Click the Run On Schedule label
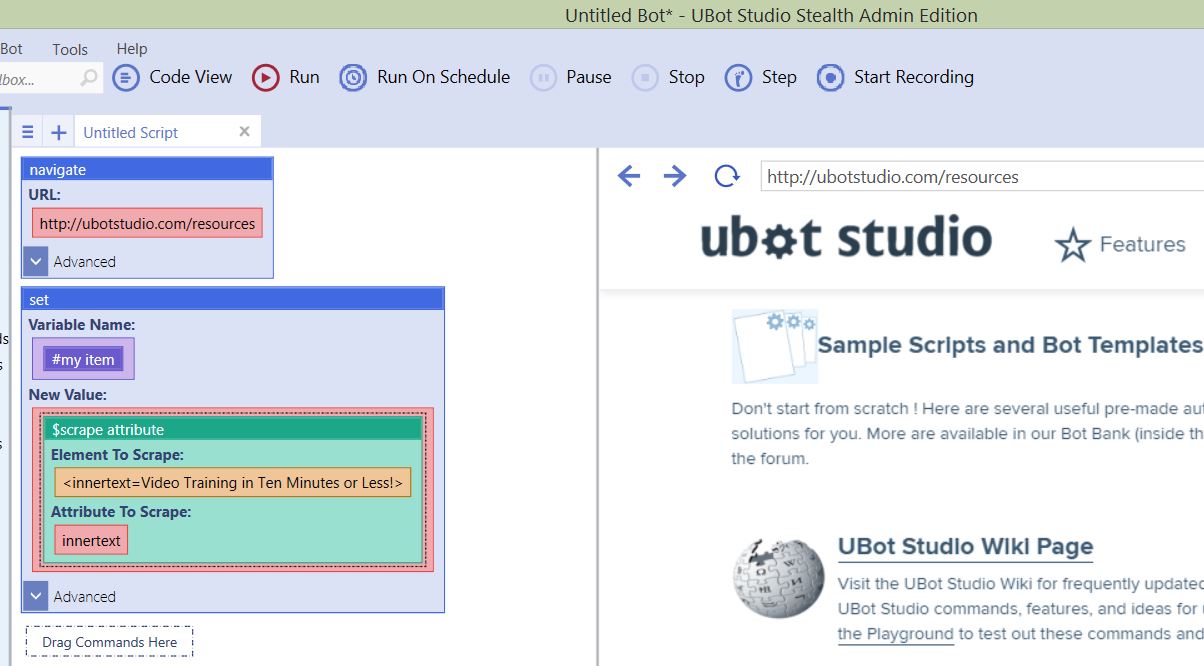The image size is (1204, 666). [x=444, y=77]
